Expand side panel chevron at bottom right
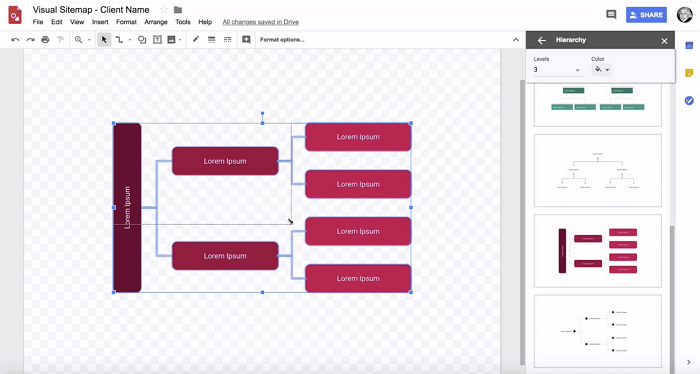Screen dimensions: 700x374 tap(688, 362)
